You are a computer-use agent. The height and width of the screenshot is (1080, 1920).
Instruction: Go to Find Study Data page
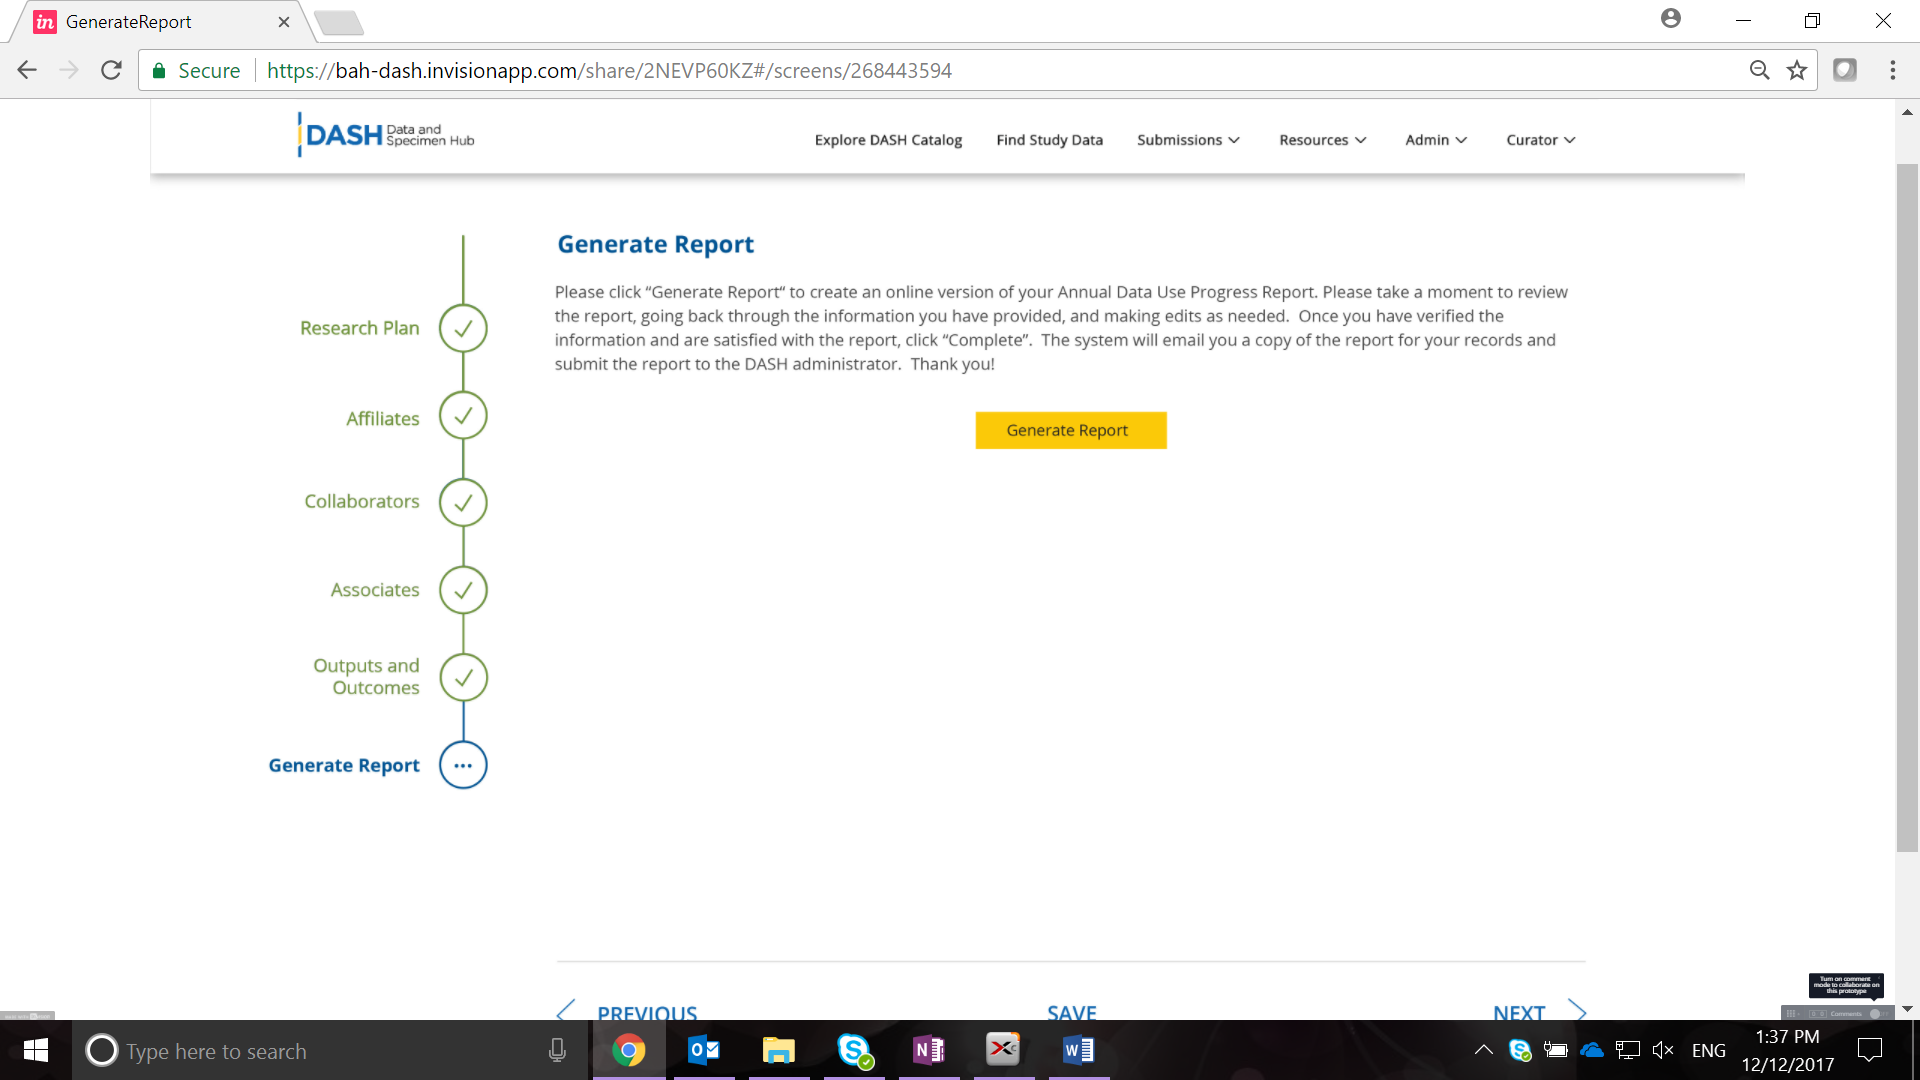click(1049, 140)
